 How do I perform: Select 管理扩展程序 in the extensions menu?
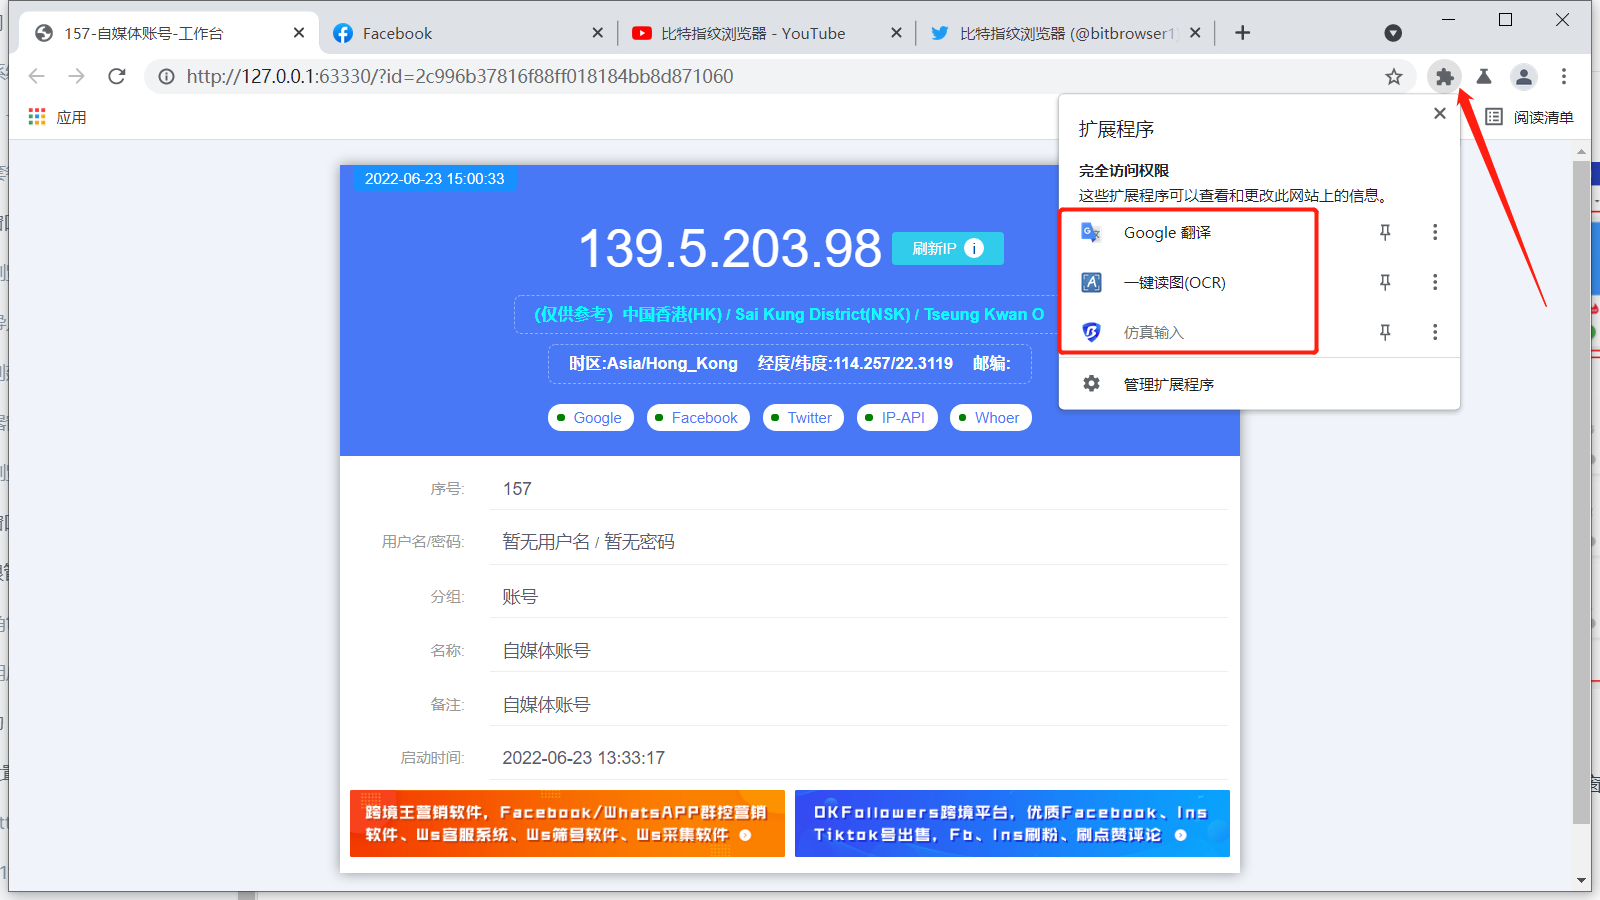tap(1168, 384)
